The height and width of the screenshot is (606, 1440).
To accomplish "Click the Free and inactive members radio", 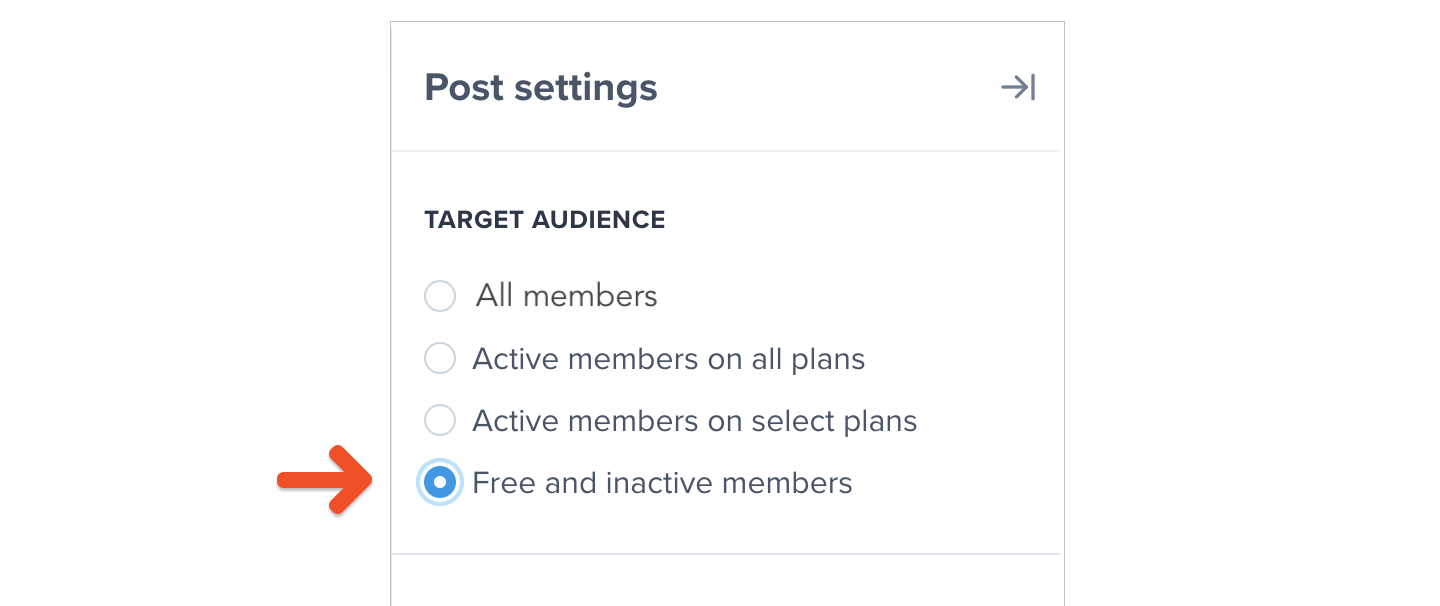I will coord(440,482).
